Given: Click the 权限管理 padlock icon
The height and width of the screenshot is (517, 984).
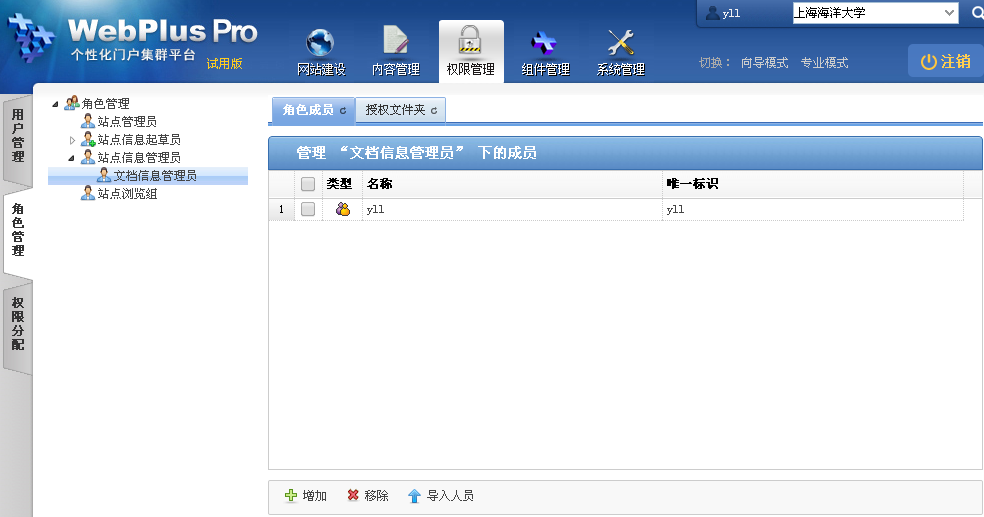Looking at the screenshot, I should tap(470, 42).
